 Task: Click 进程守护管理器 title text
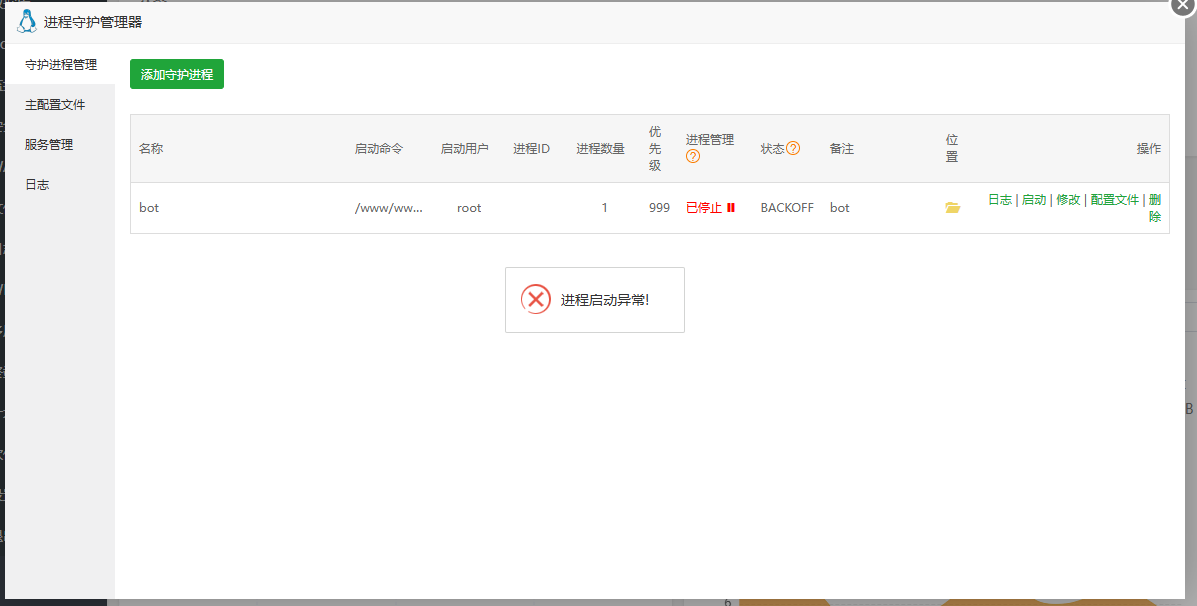coord(93,22)
